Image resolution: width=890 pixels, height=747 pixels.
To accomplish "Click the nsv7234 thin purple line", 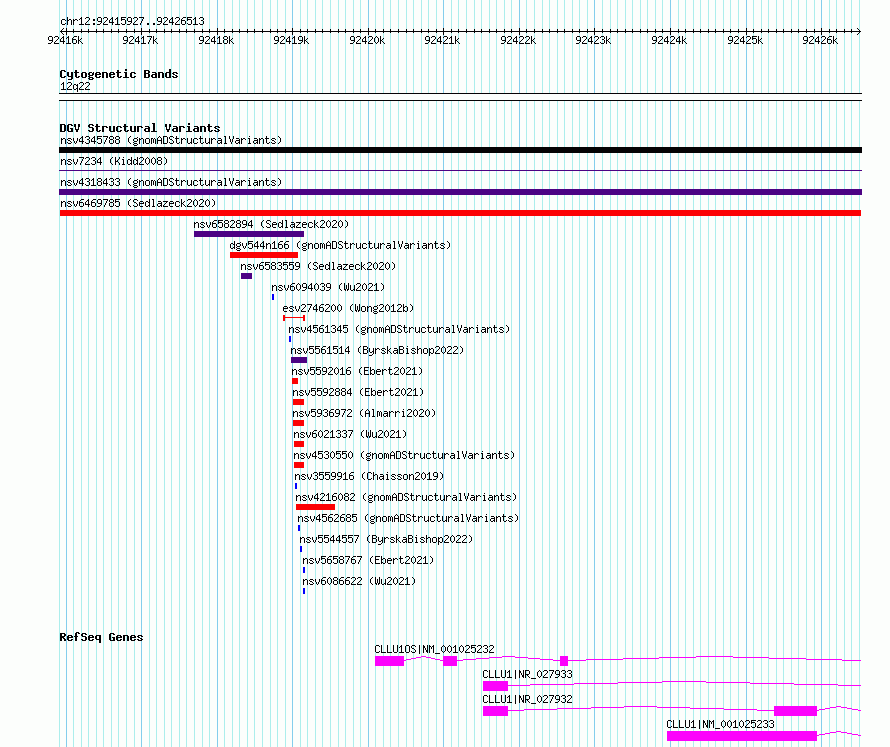I will [460, 171].
